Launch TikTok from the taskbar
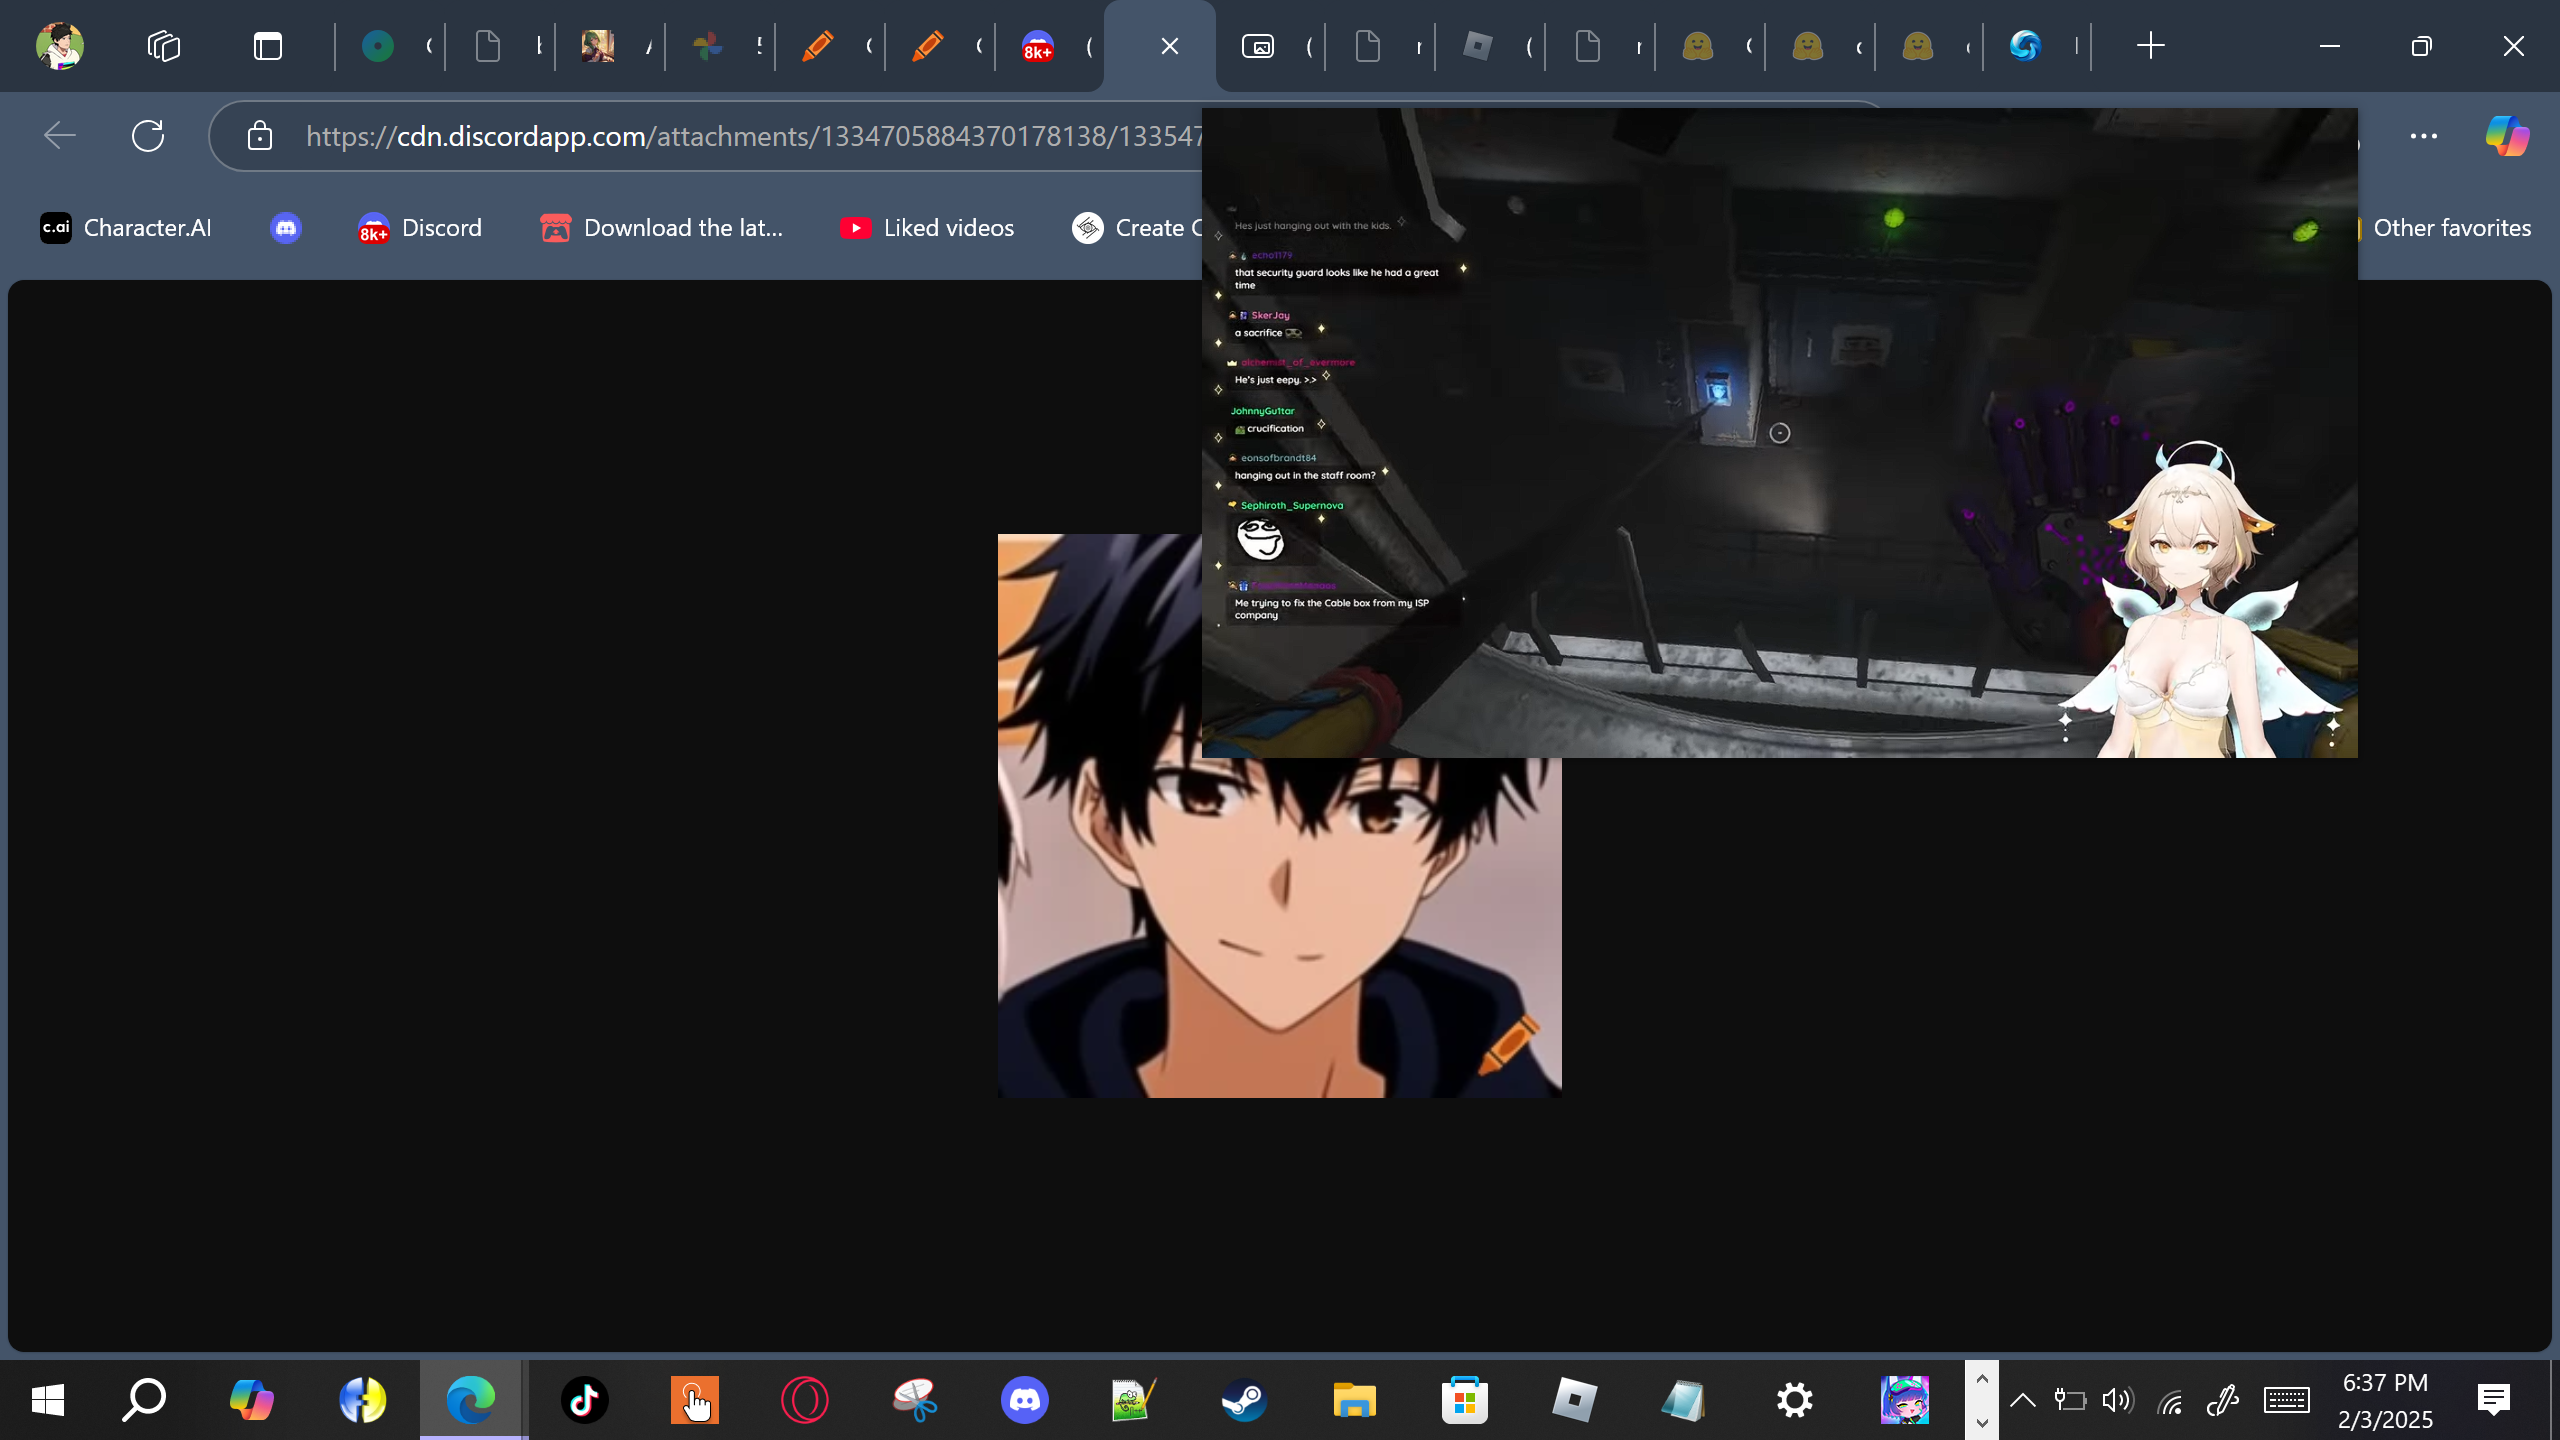Image resolution: width=2560 pixels, height=1440 pixels. click(584, 1400)
